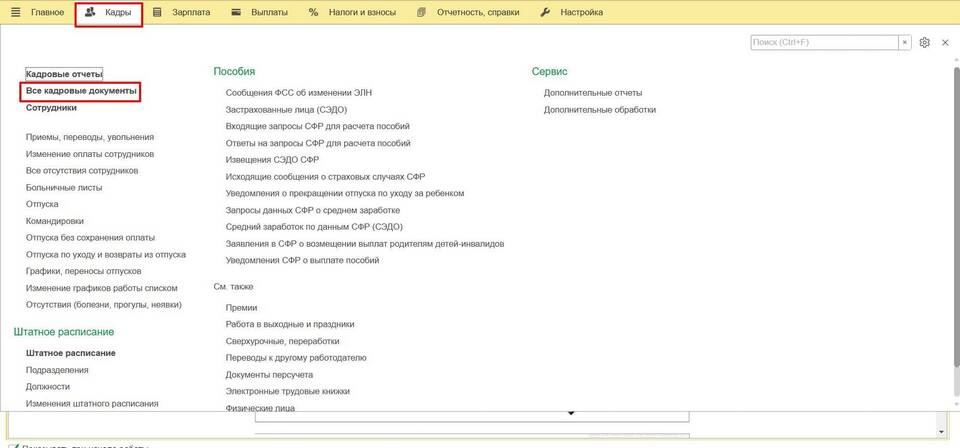Close the section menu panel
The image size is (960, 448).
(945, 43)
